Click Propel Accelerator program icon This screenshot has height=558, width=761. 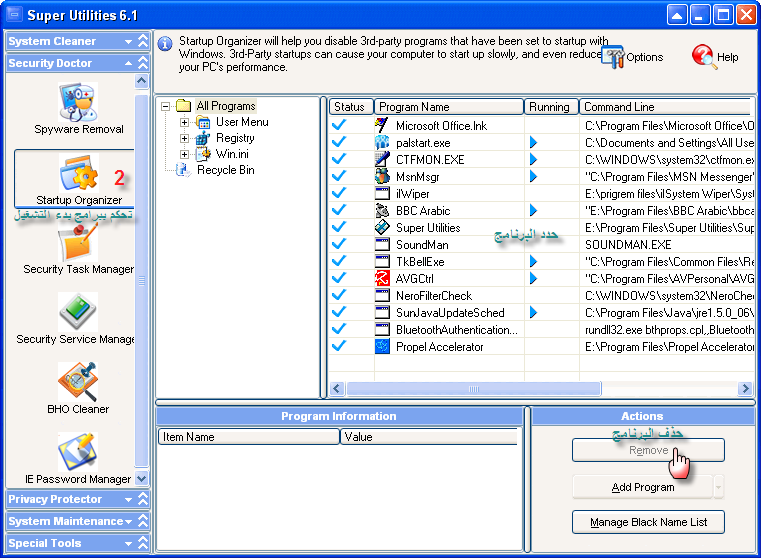(x=382, y=346)
